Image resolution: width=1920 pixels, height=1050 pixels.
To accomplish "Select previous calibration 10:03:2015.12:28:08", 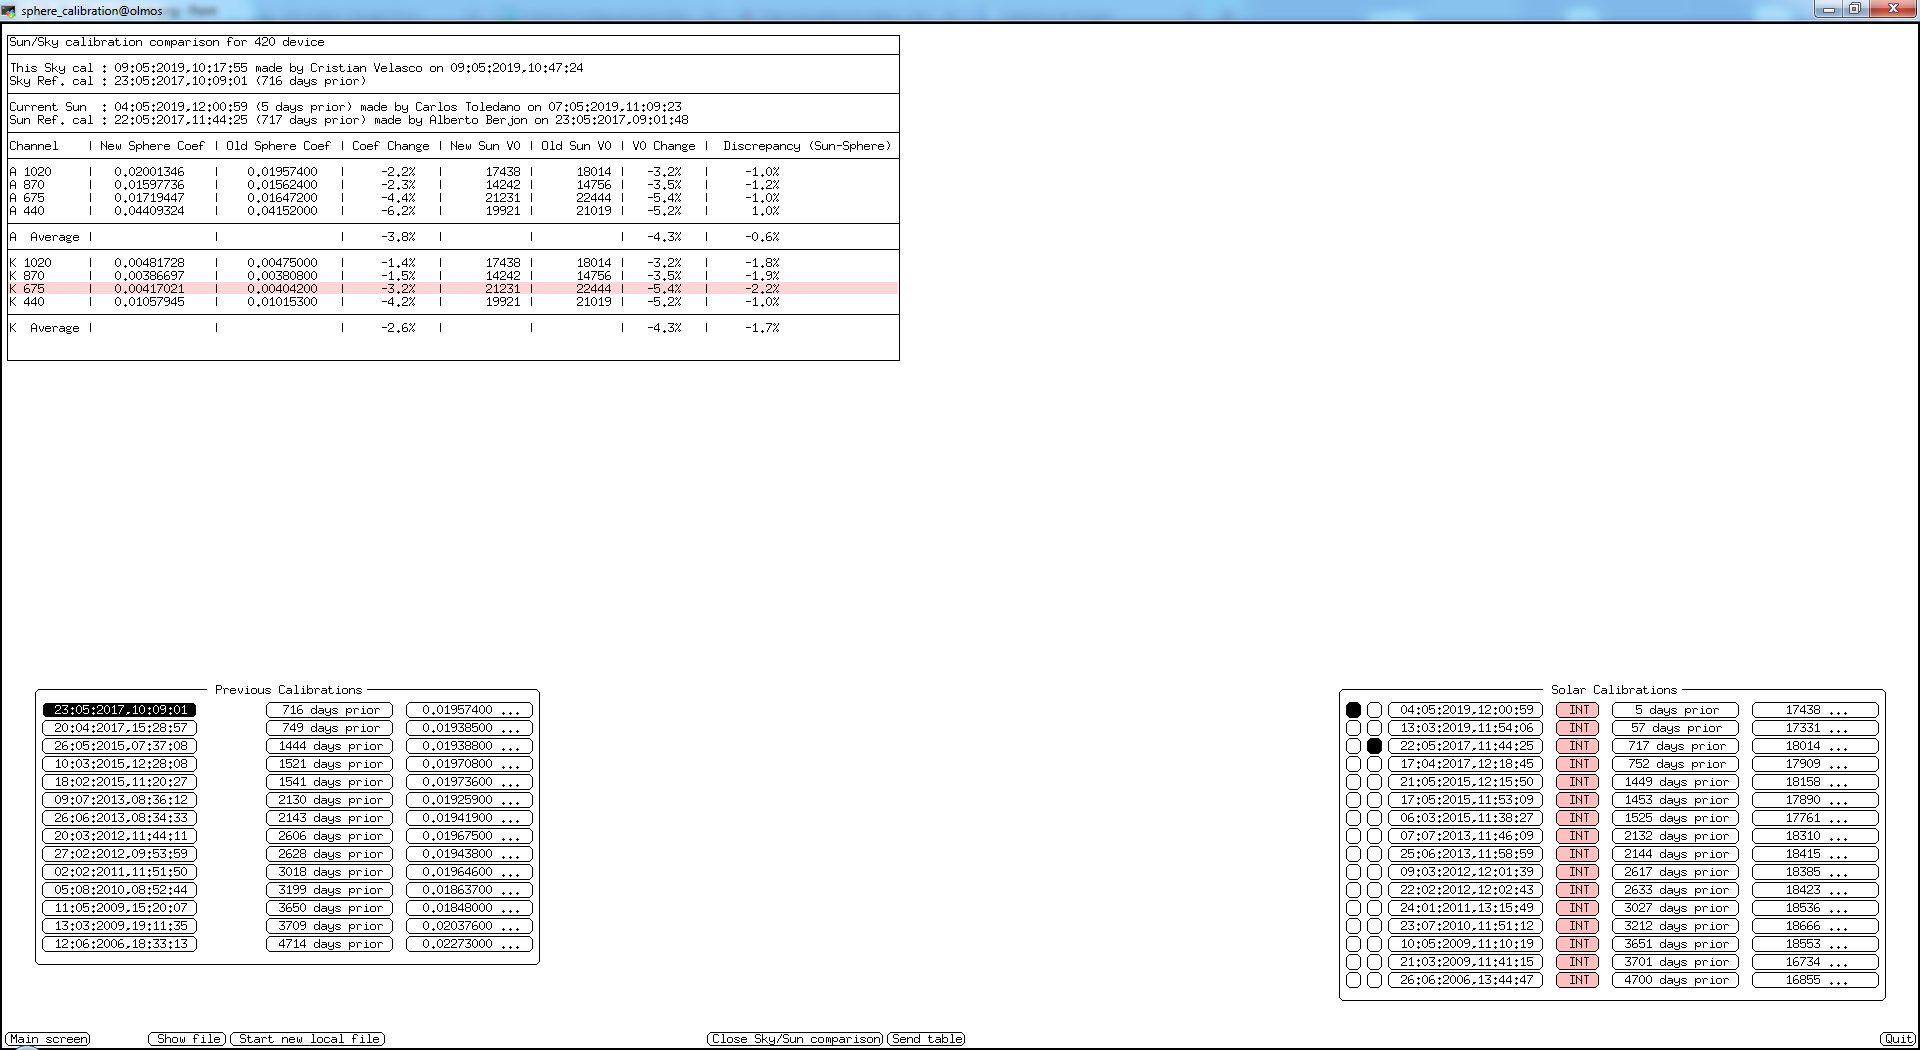I will (x=120, y=764).
